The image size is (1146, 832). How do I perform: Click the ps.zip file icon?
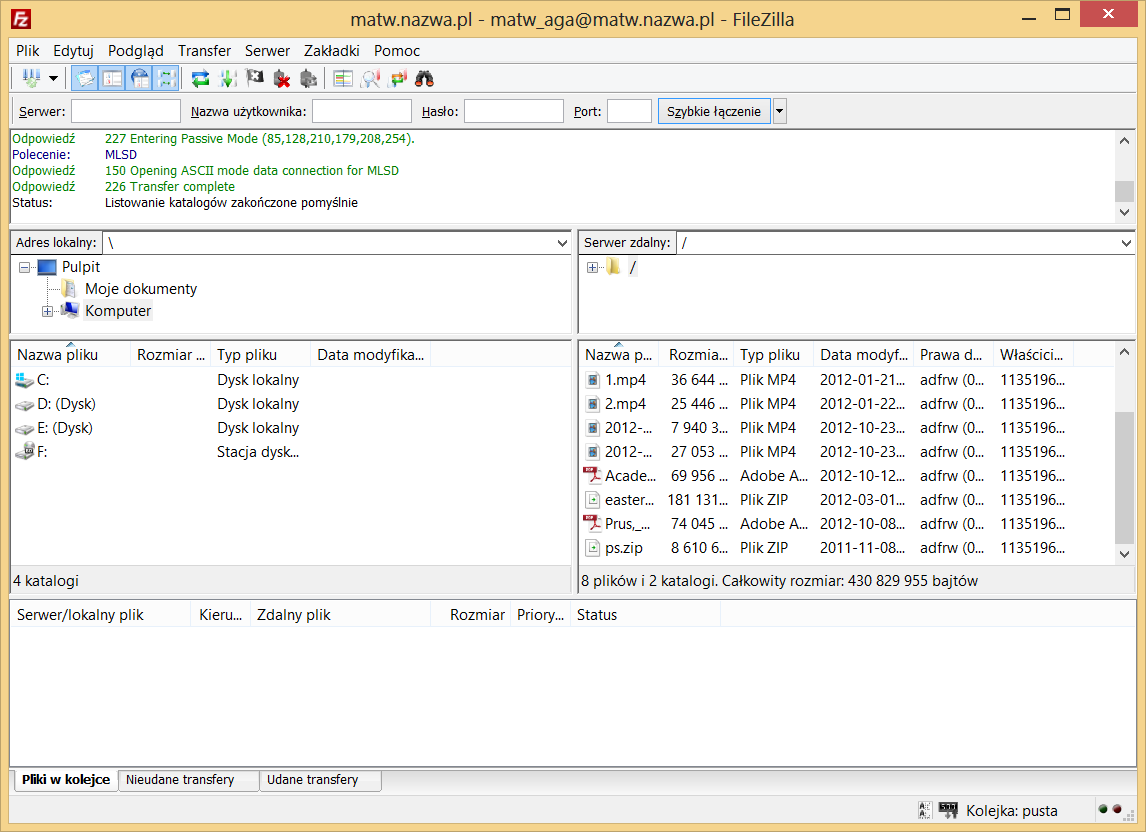pos(593,548)
